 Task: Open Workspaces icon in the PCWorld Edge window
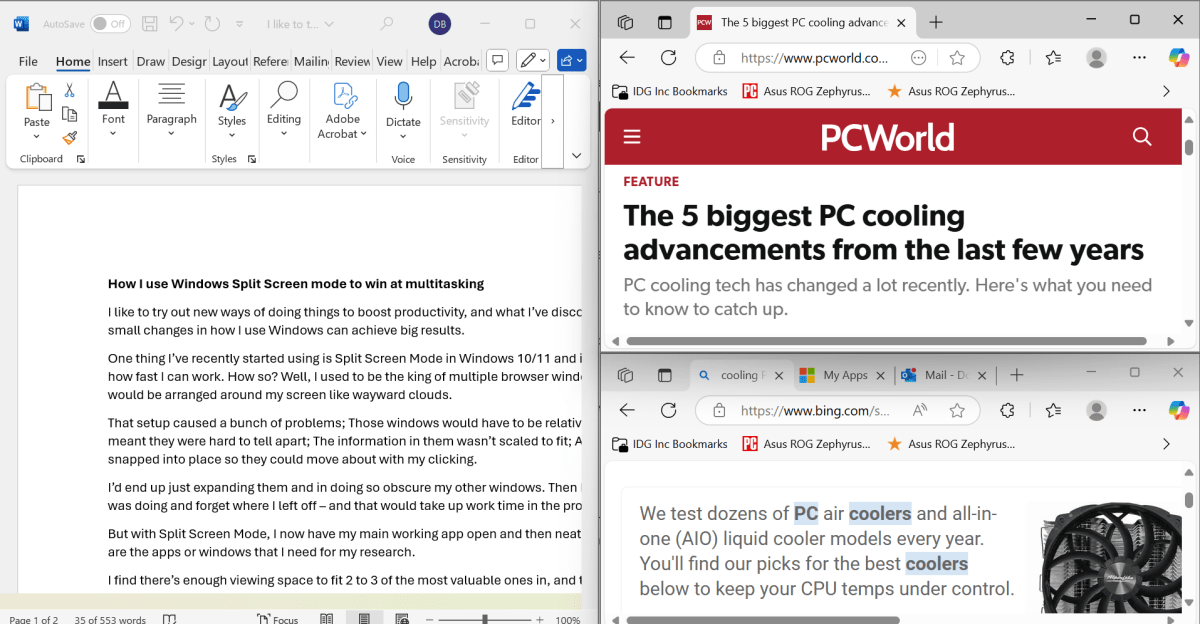pyautogui.click(x=625, y=22)
